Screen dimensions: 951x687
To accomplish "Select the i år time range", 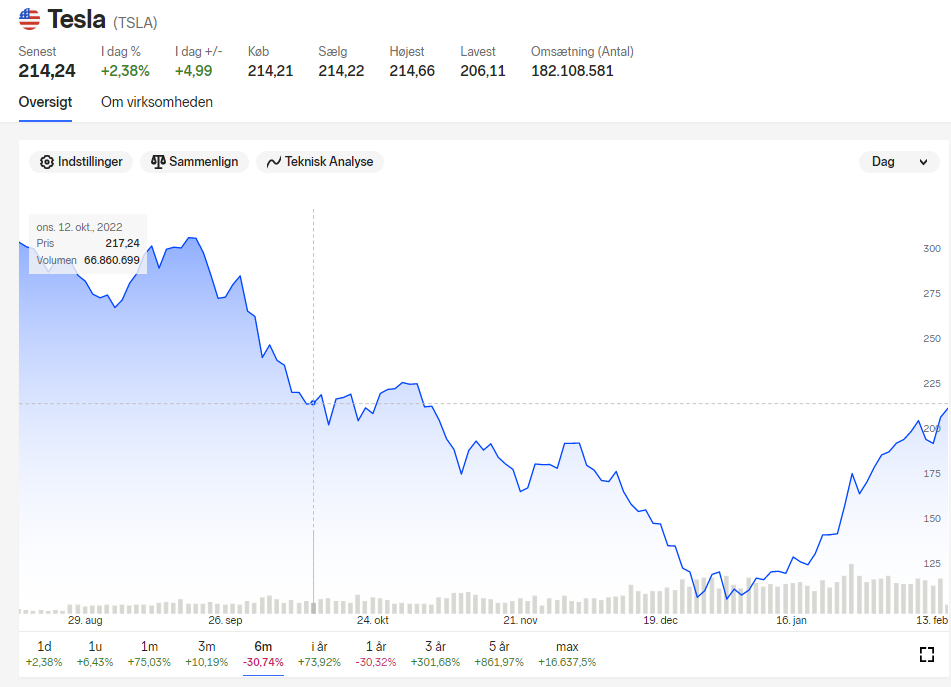I will click(320, 654).
